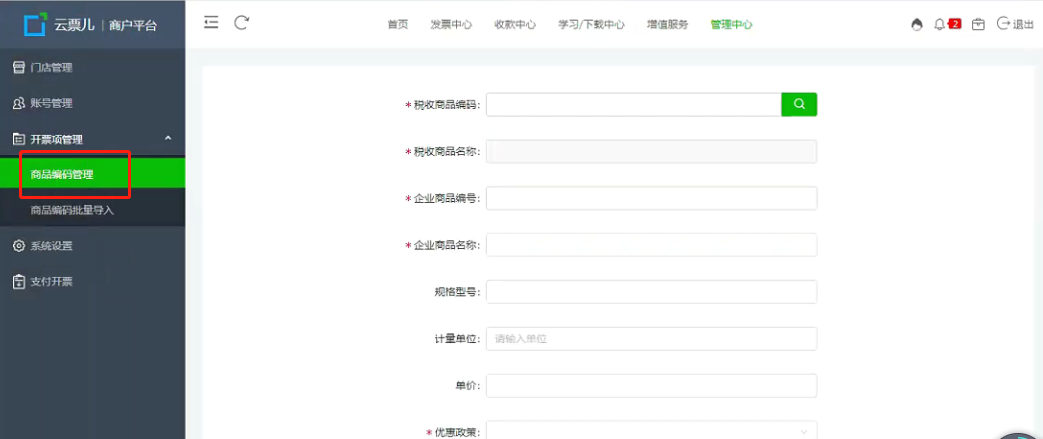Focus the 计量单位 input field
Image resolution: width=1043 pixels, height=439 pixels.
(651, 339)
